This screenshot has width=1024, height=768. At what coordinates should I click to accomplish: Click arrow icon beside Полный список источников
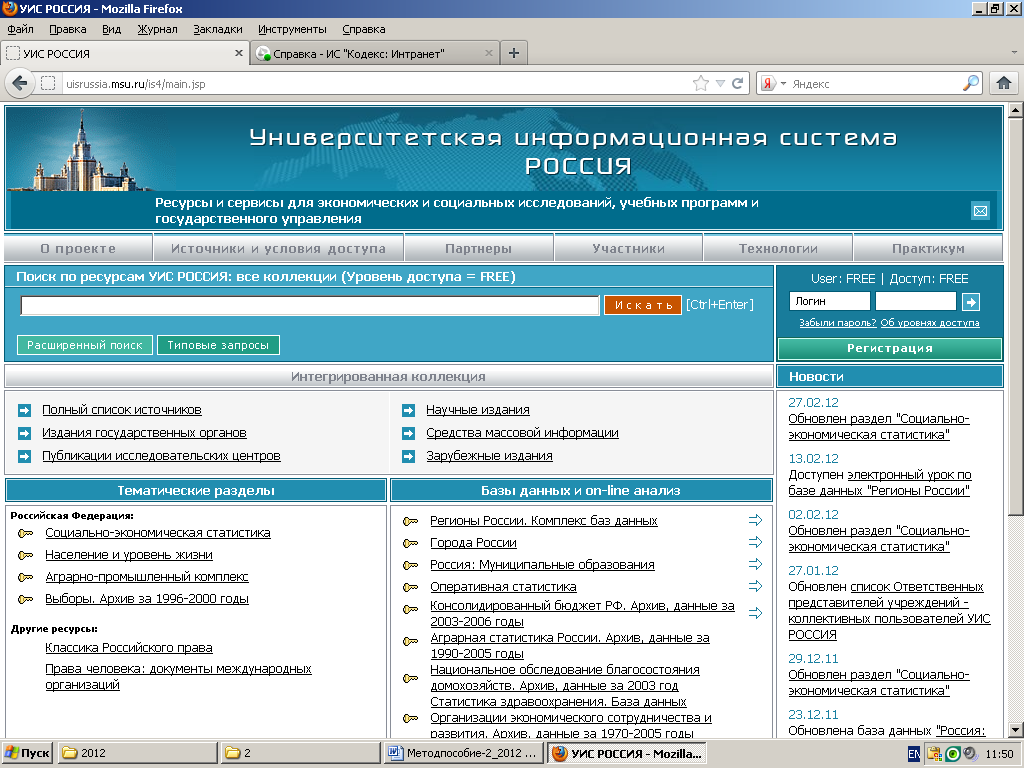[24, 410]
